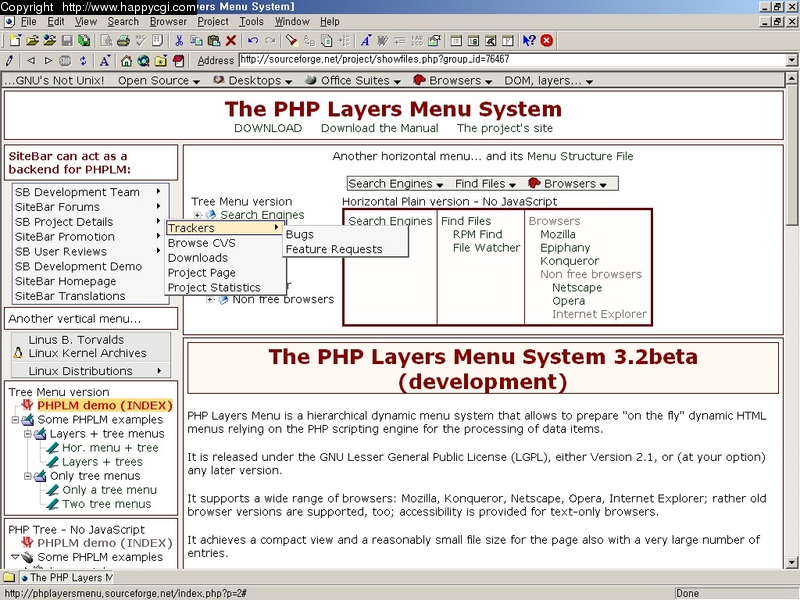
Task: Open the Browsers dropdown in top bar
Action: coord(453,81)
